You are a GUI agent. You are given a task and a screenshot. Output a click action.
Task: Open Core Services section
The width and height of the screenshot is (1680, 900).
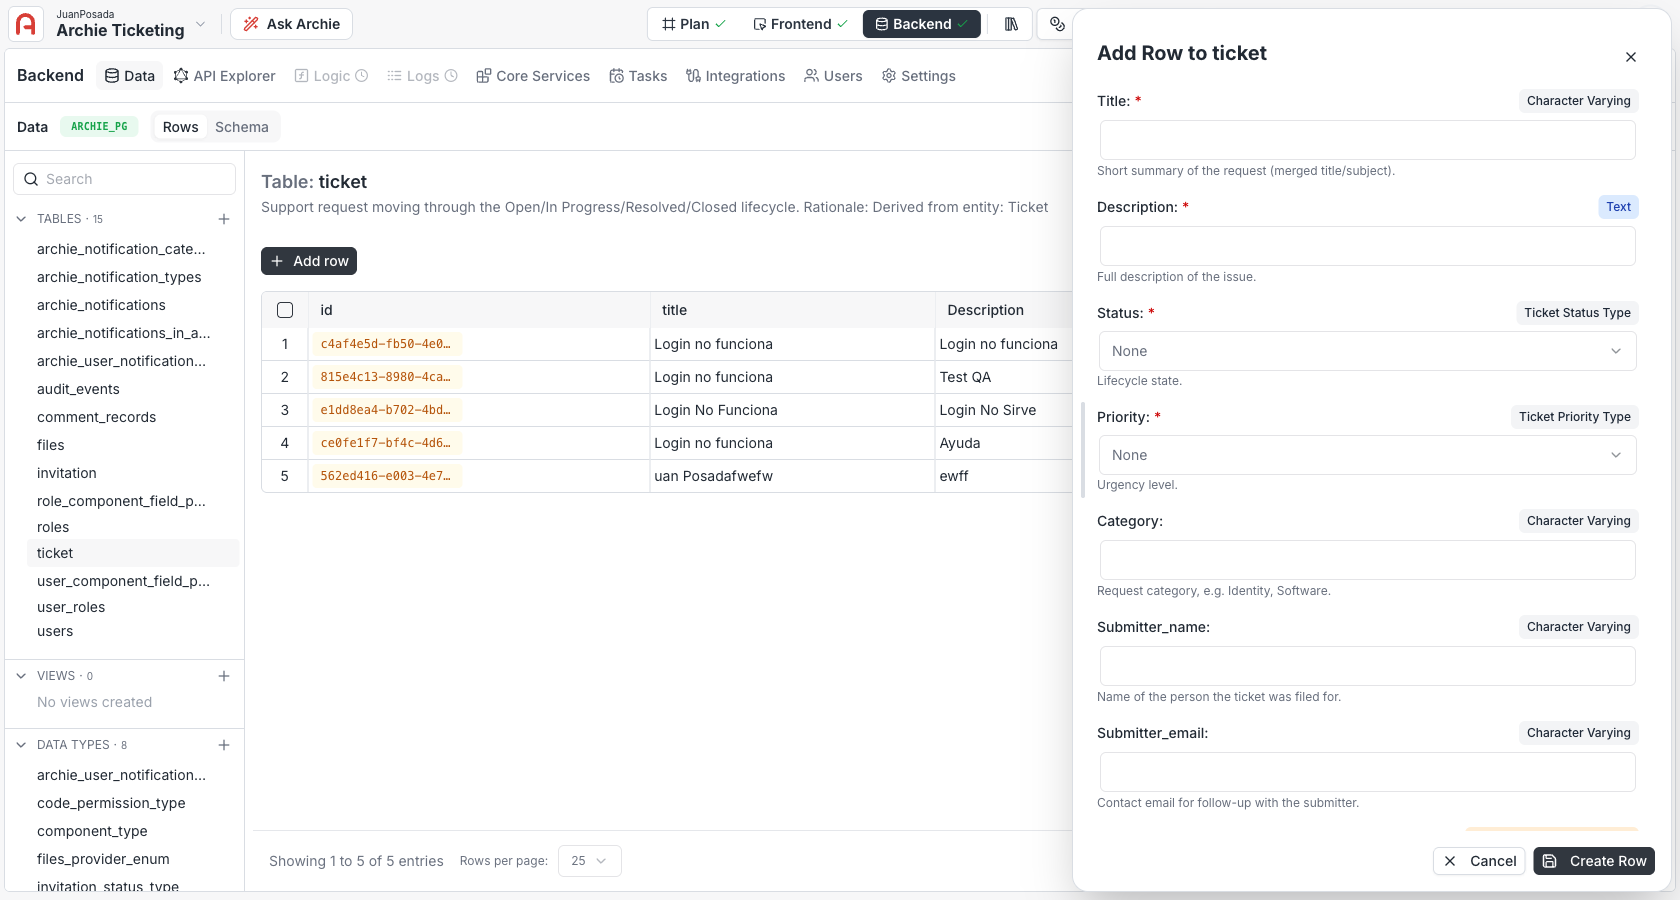533,76
